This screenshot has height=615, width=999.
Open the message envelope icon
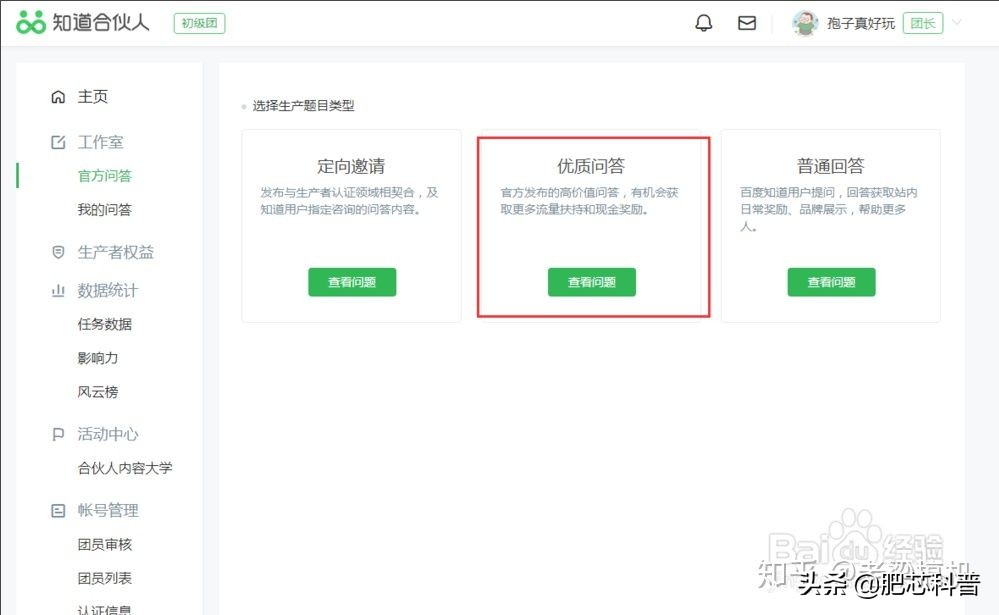[747, 21]
